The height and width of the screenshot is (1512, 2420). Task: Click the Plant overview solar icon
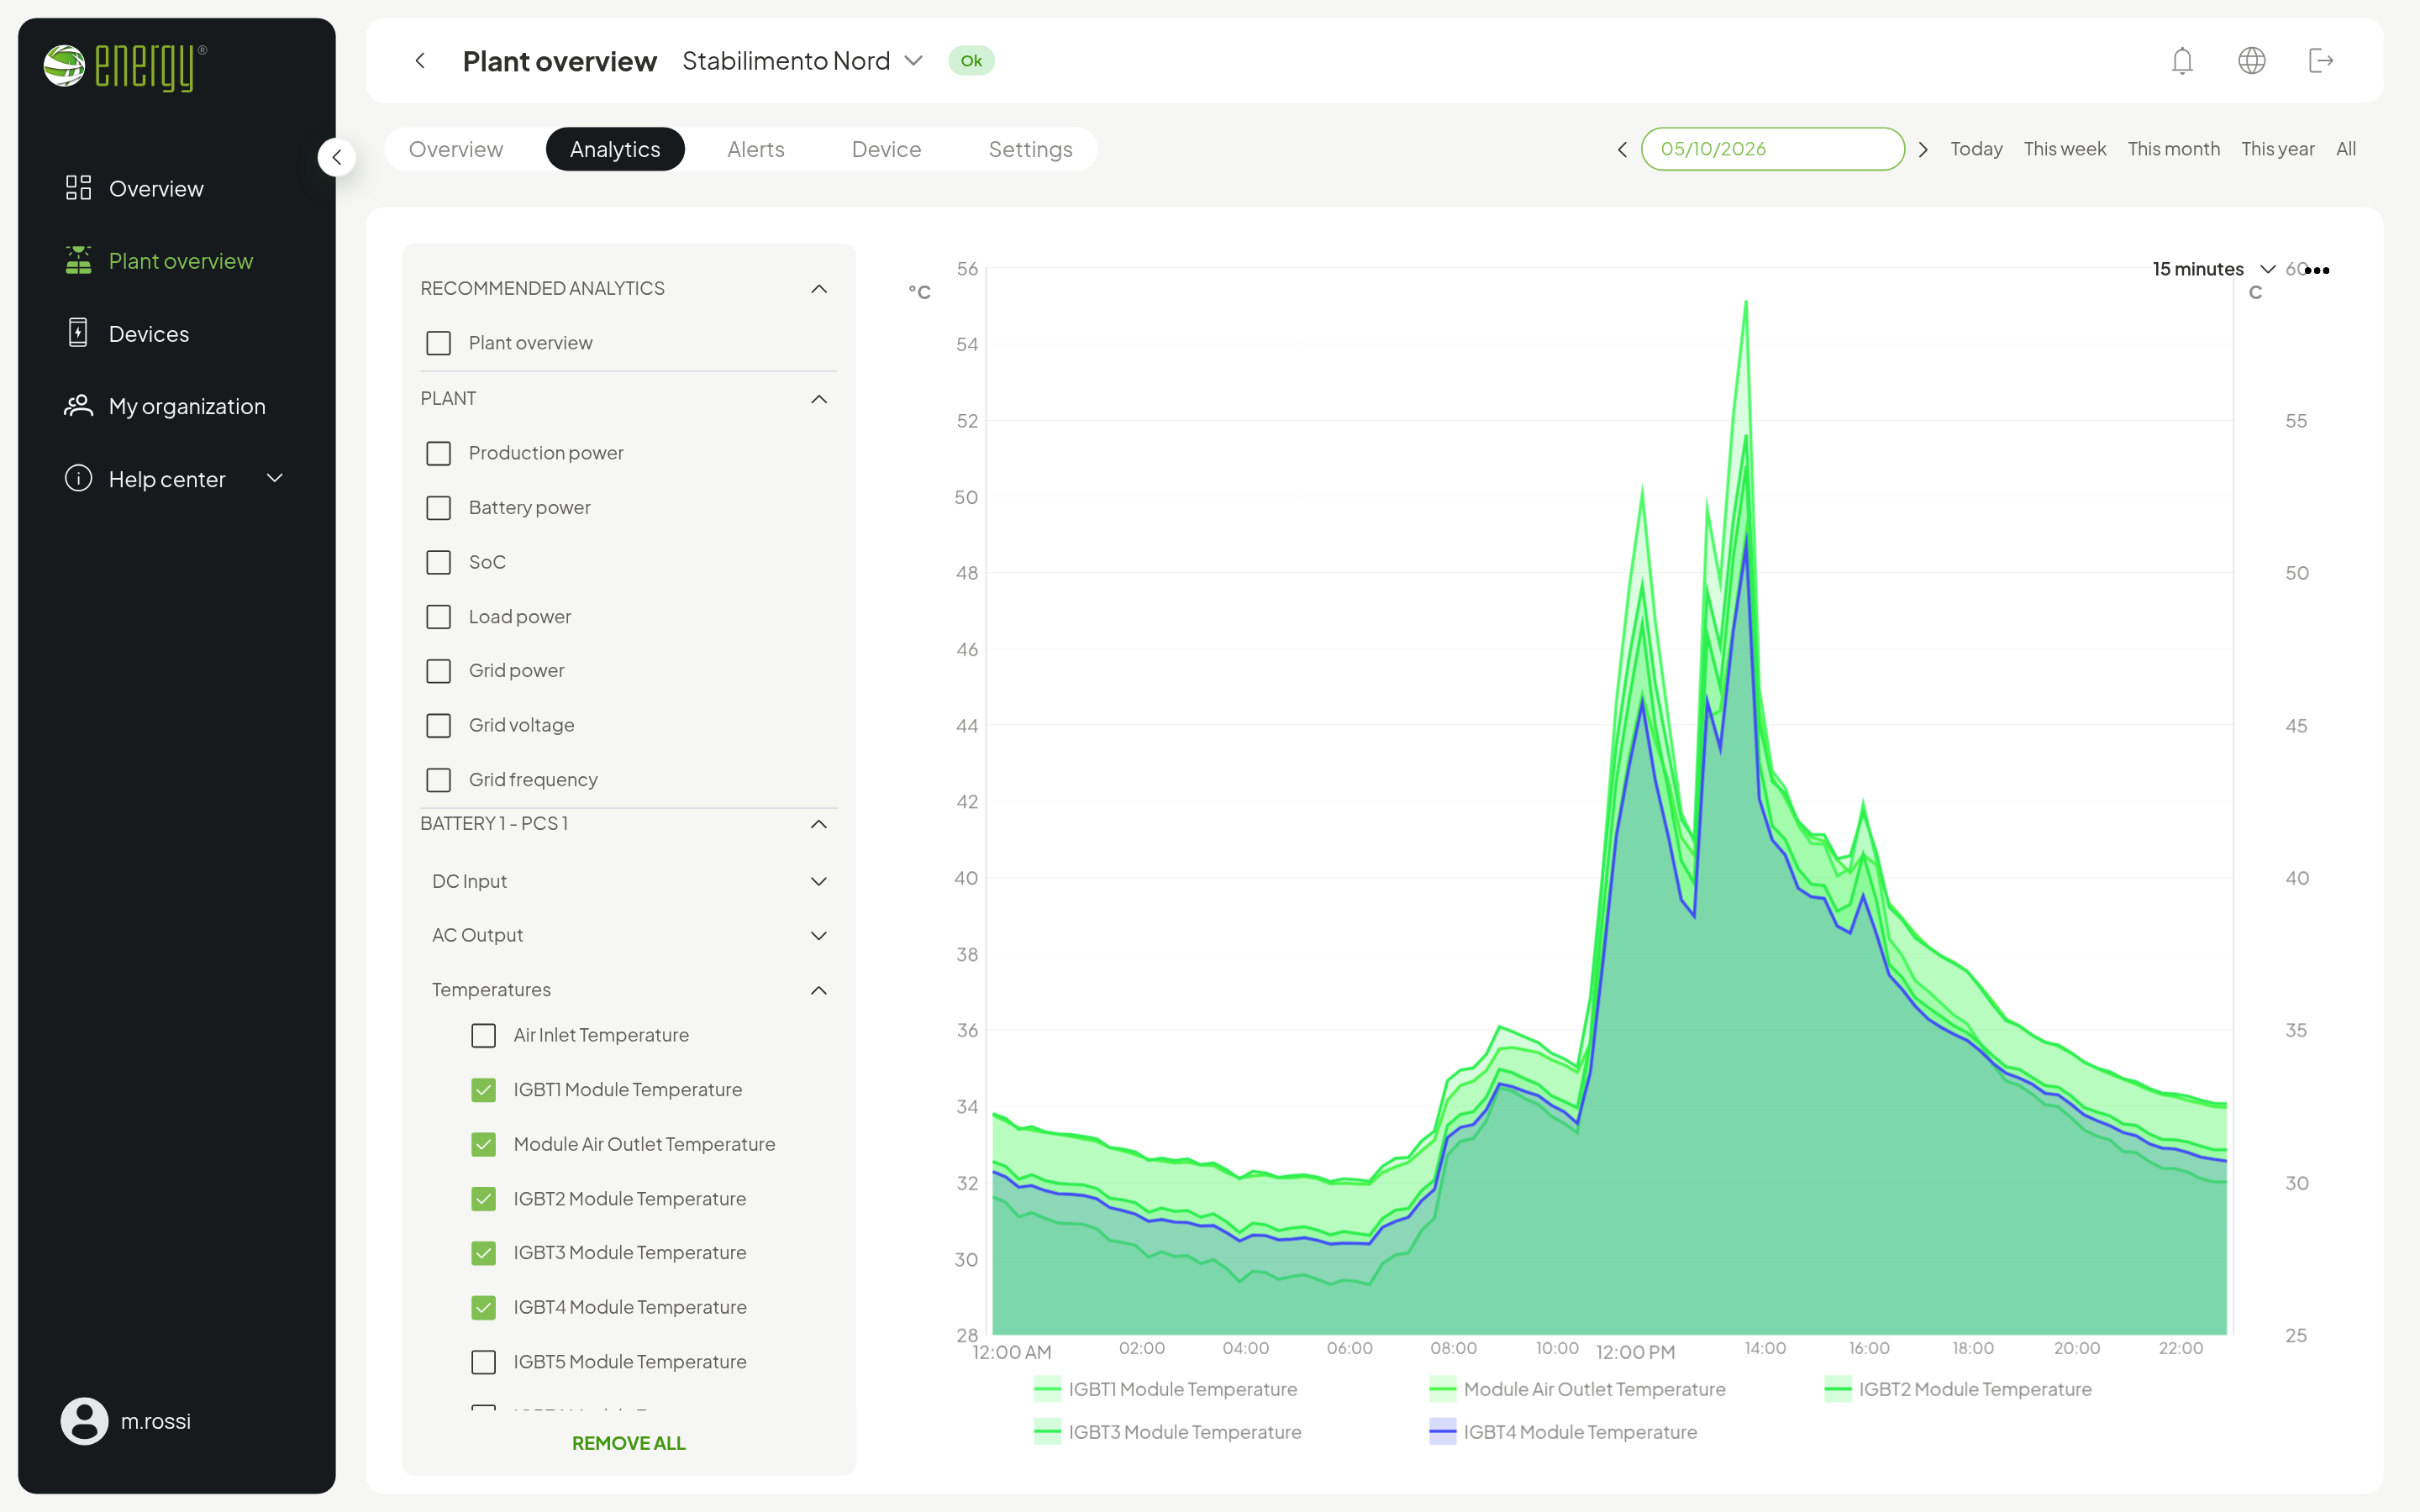[78, 260]
